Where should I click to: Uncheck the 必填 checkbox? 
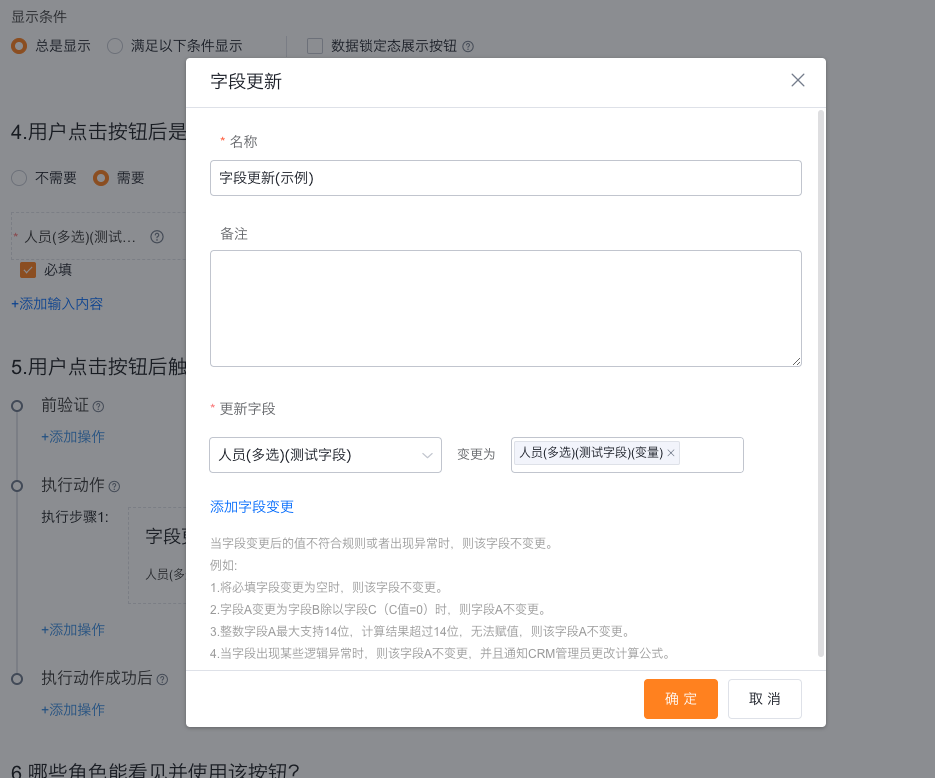click(x=28, y=269)
